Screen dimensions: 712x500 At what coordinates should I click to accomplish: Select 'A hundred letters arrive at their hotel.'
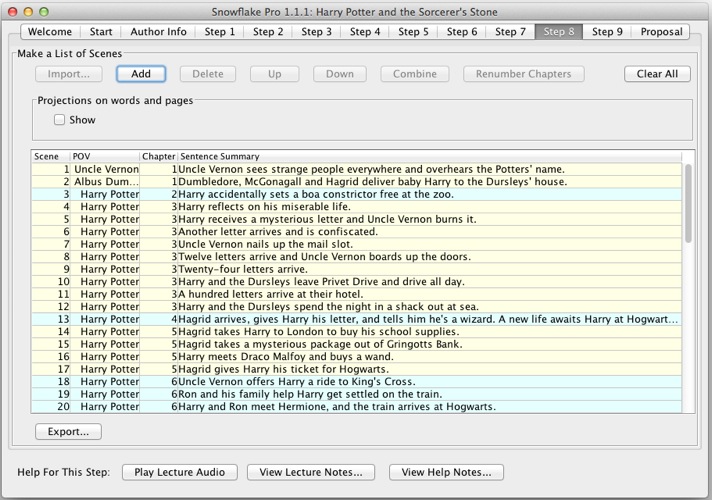(430, 294)
